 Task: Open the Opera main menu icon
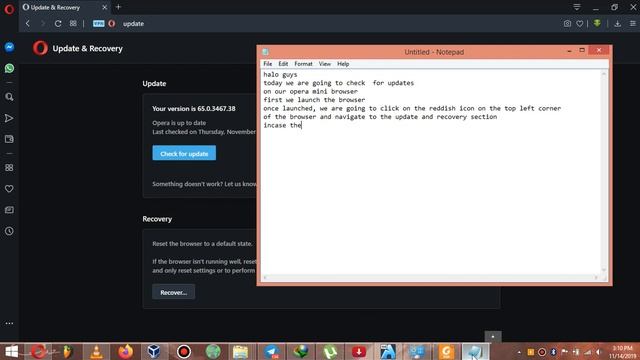coord(9,9)
